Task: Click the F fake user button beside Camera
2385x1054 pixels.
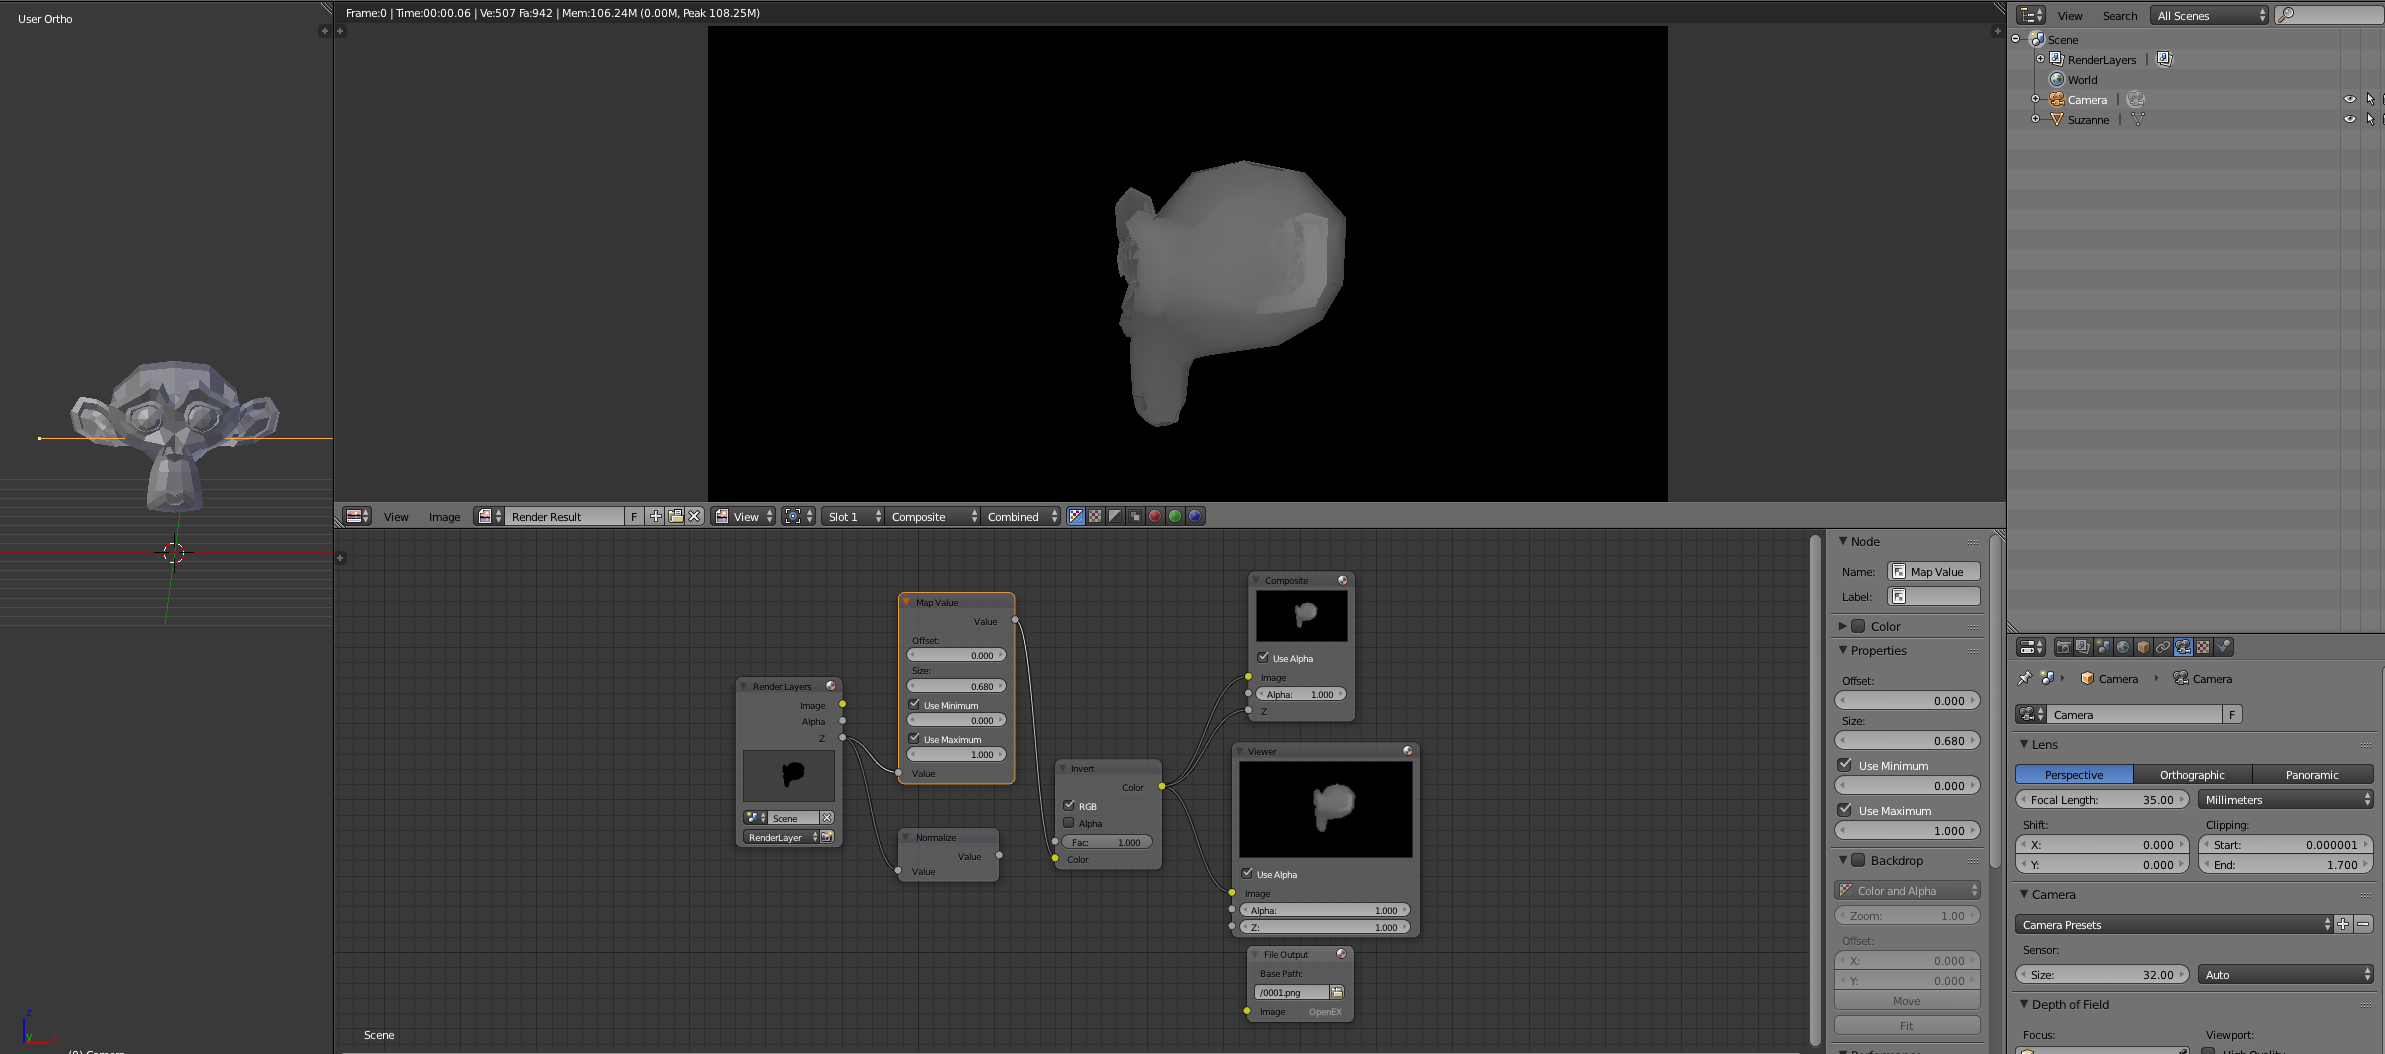Action: pyautogui.click(x=2232, y=714)
